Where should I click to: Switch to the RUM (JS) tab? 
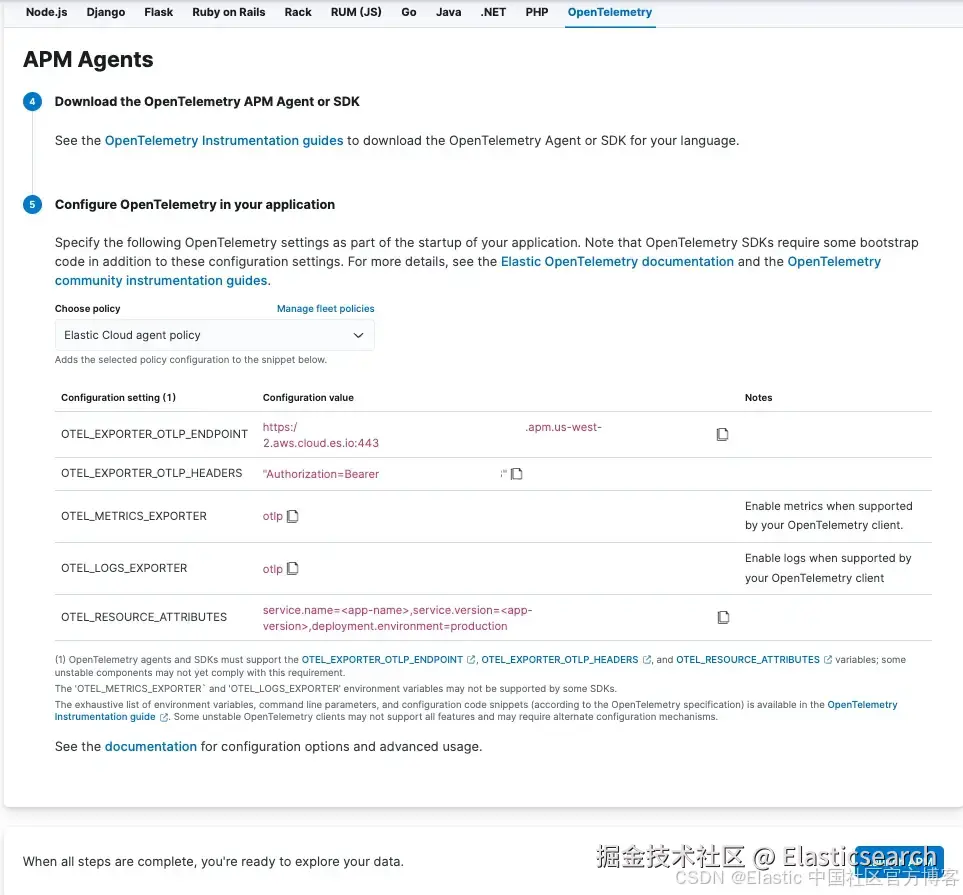coord(356,12)
